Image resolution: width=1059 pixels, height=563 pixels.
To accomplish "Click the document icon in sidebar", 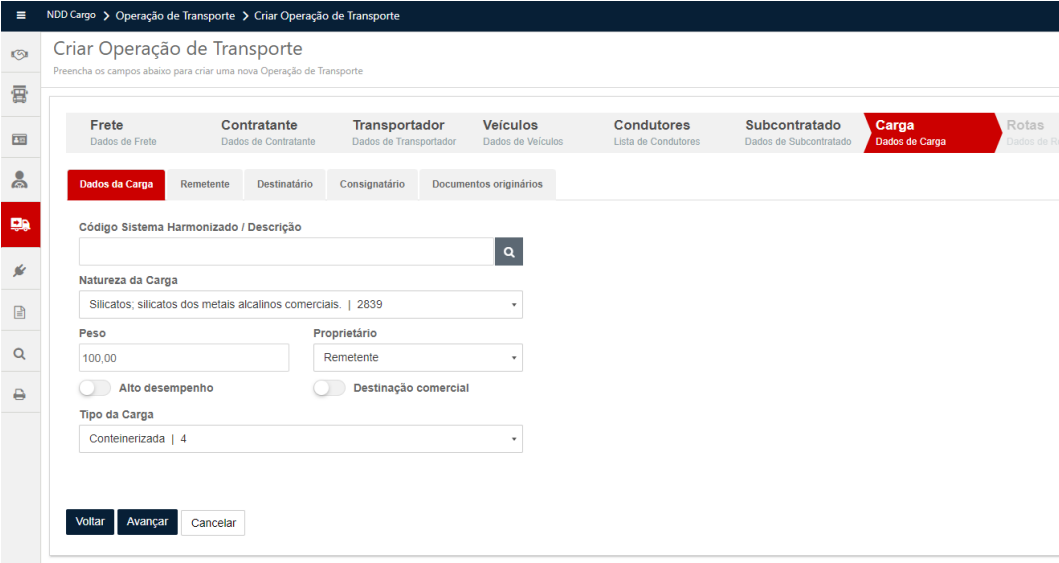I will (x=19, y=312).
